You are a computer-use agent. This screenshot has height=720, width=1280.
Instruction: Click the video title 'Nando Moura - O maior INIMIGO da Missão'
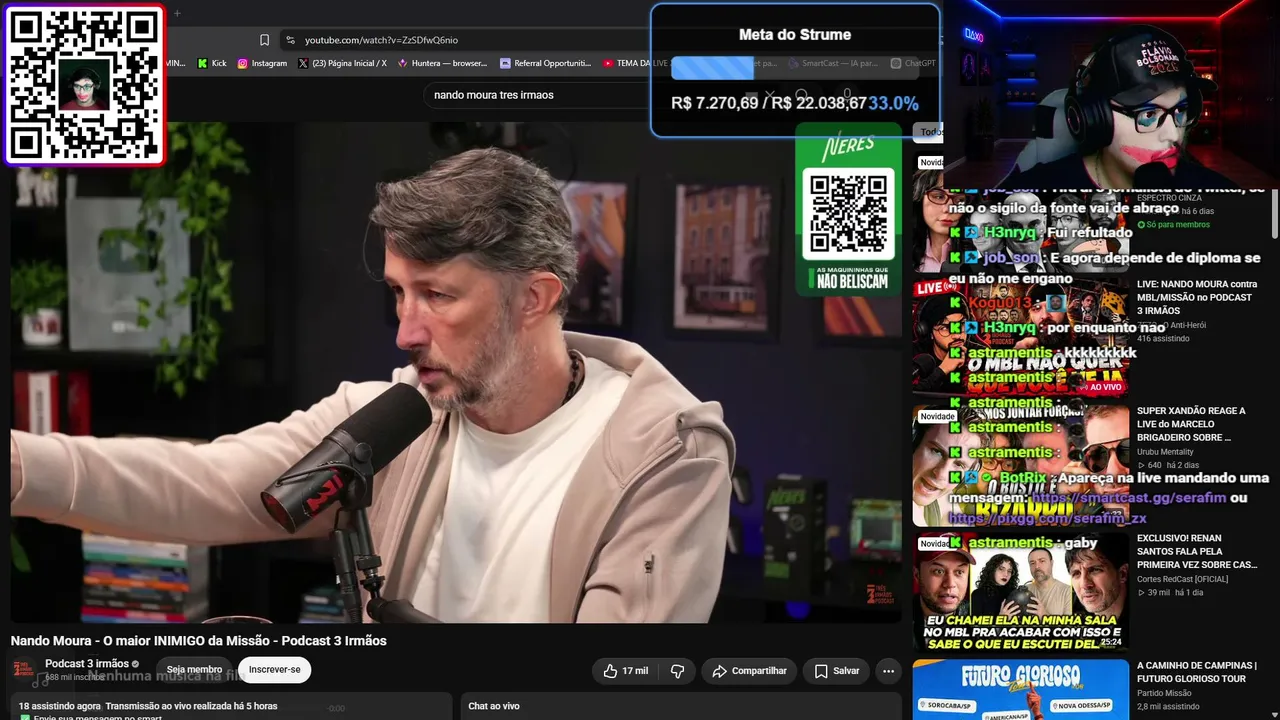(199, 641)
